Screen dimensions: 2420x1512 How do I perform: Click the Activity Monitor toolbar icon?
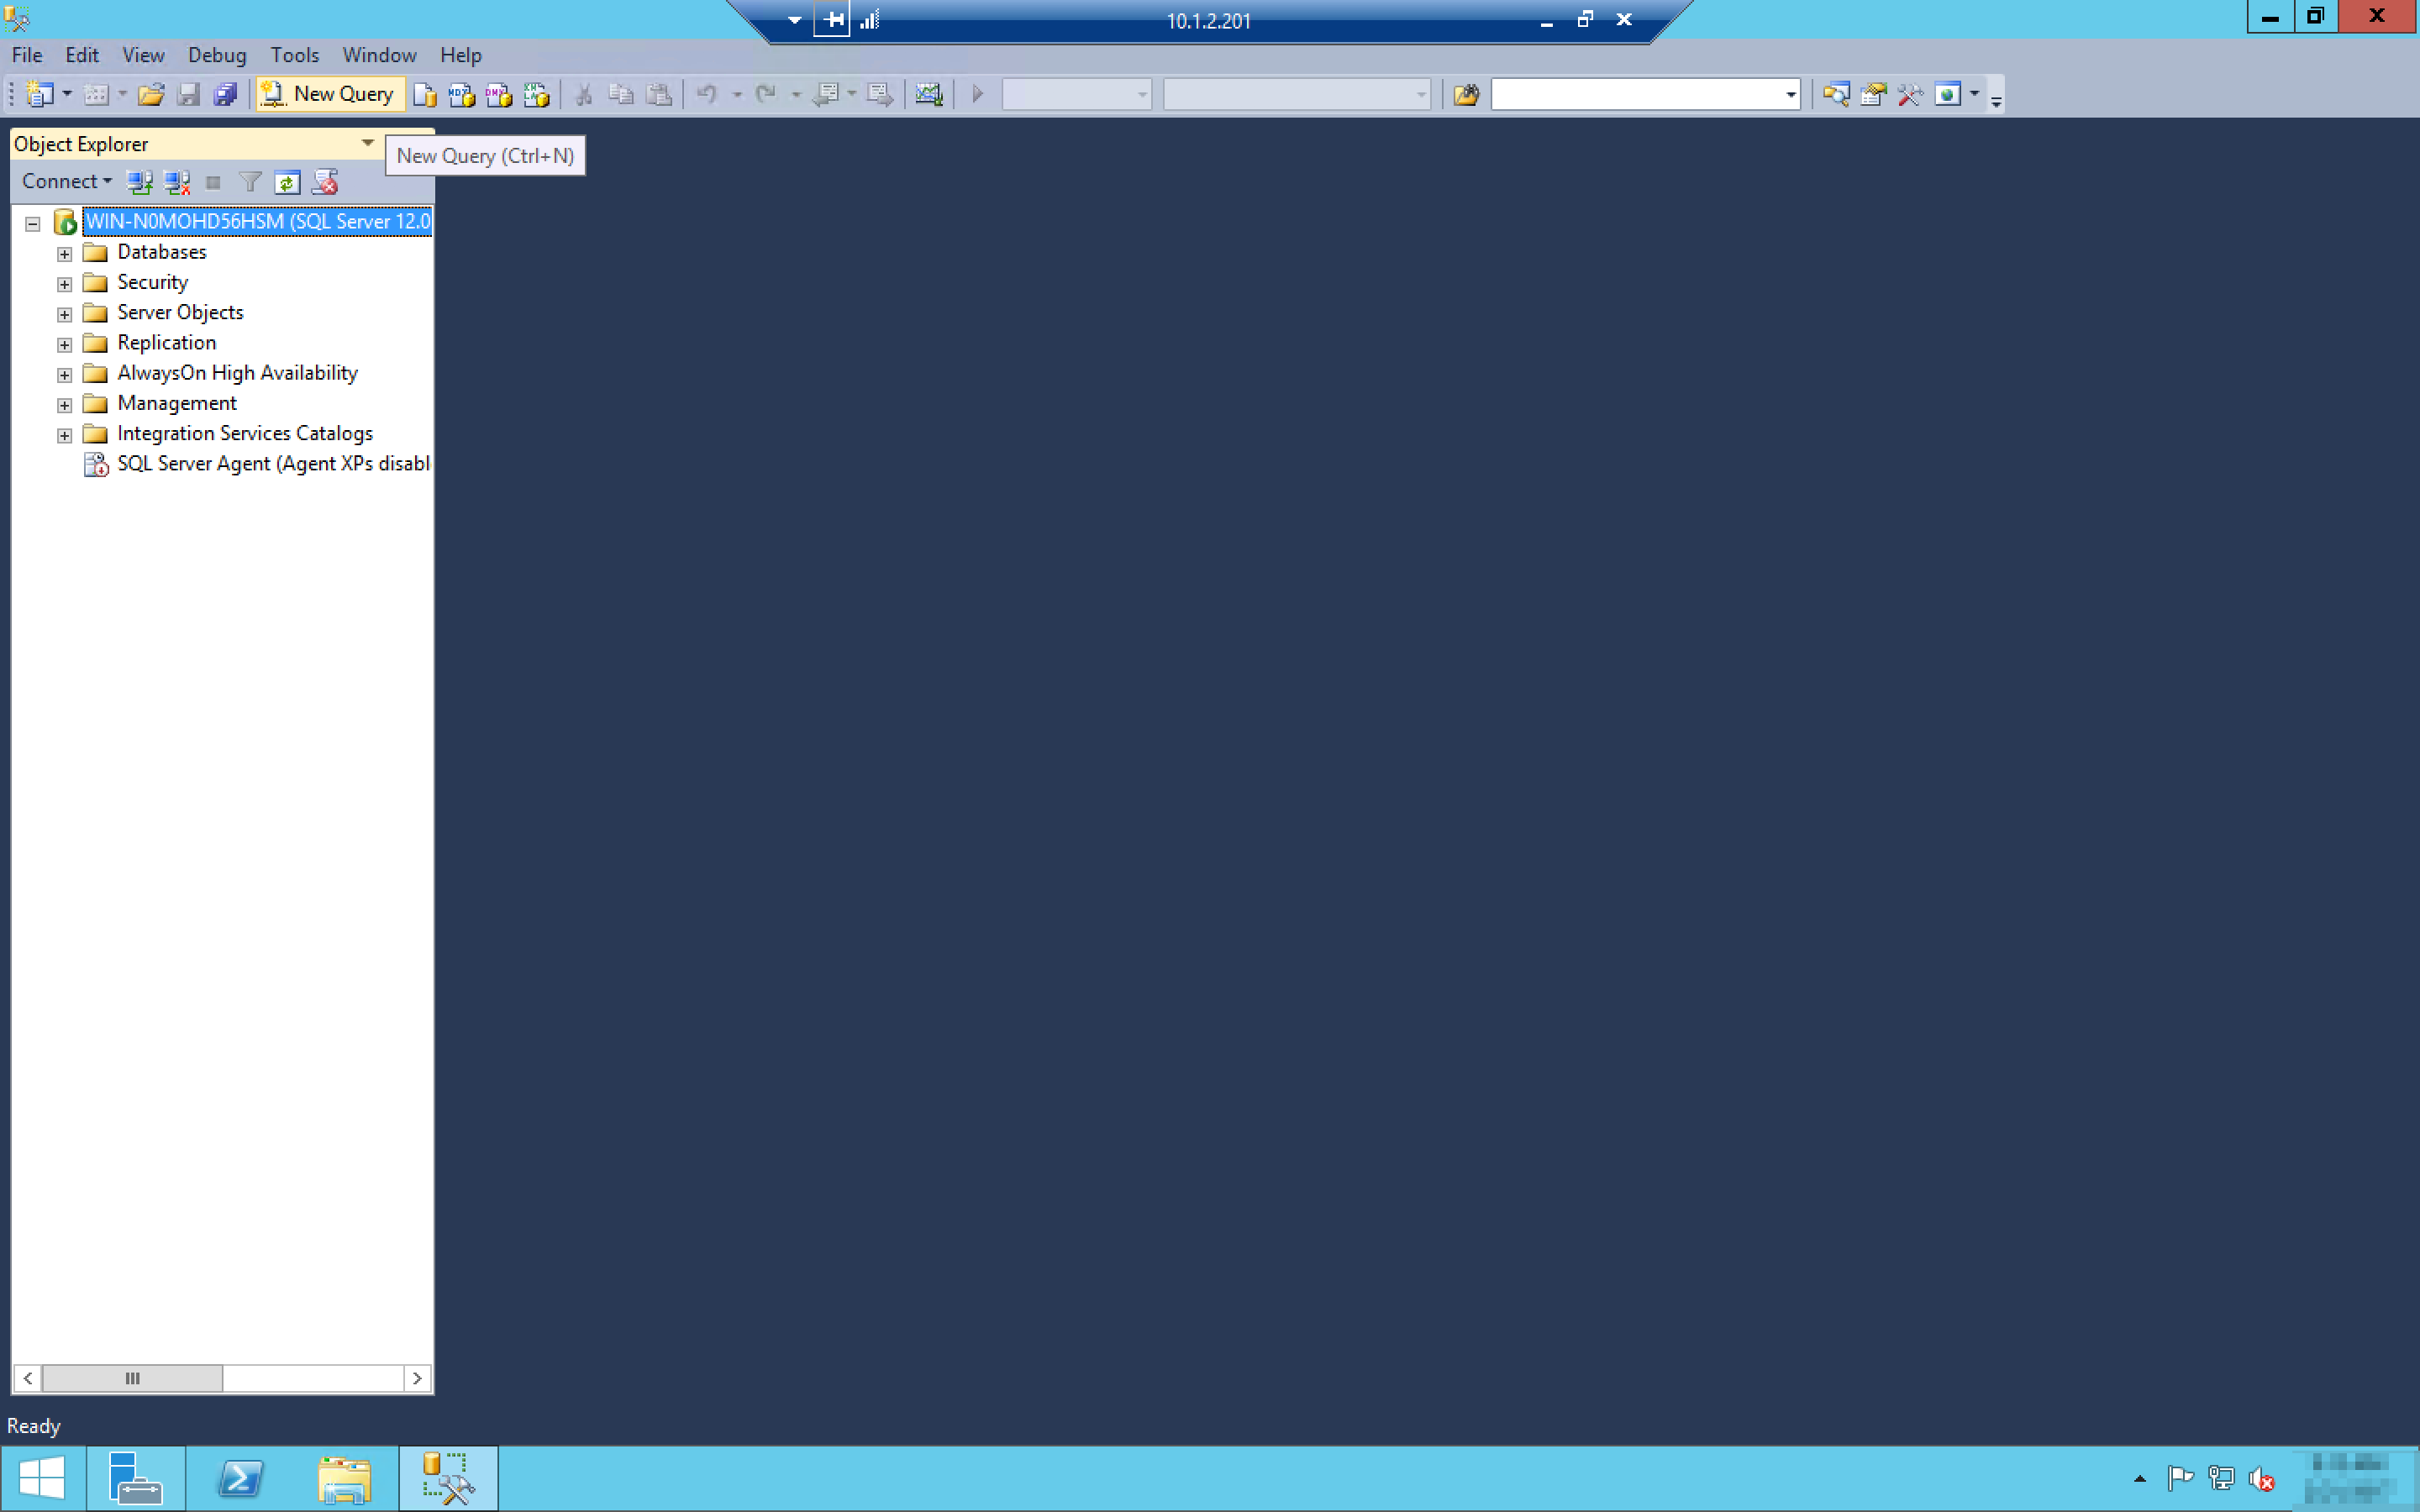[x=929, y=95]
